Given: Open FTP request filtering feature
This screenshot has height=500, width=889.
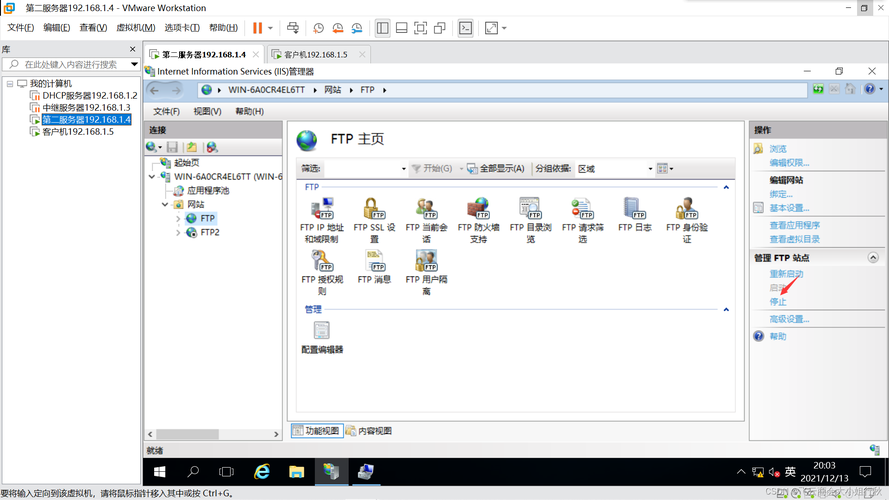Looking at the screenshot, I should pyautogui.click(x=583, y=221).
